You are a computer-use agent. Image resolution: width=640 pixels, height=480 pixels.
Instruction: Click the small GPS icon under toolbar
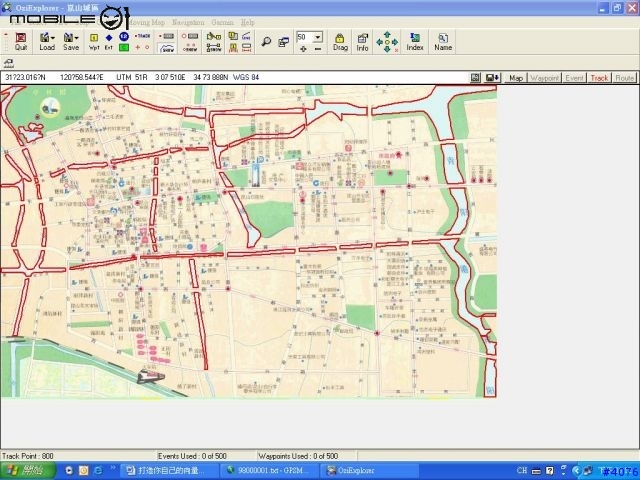pos(9,63)
